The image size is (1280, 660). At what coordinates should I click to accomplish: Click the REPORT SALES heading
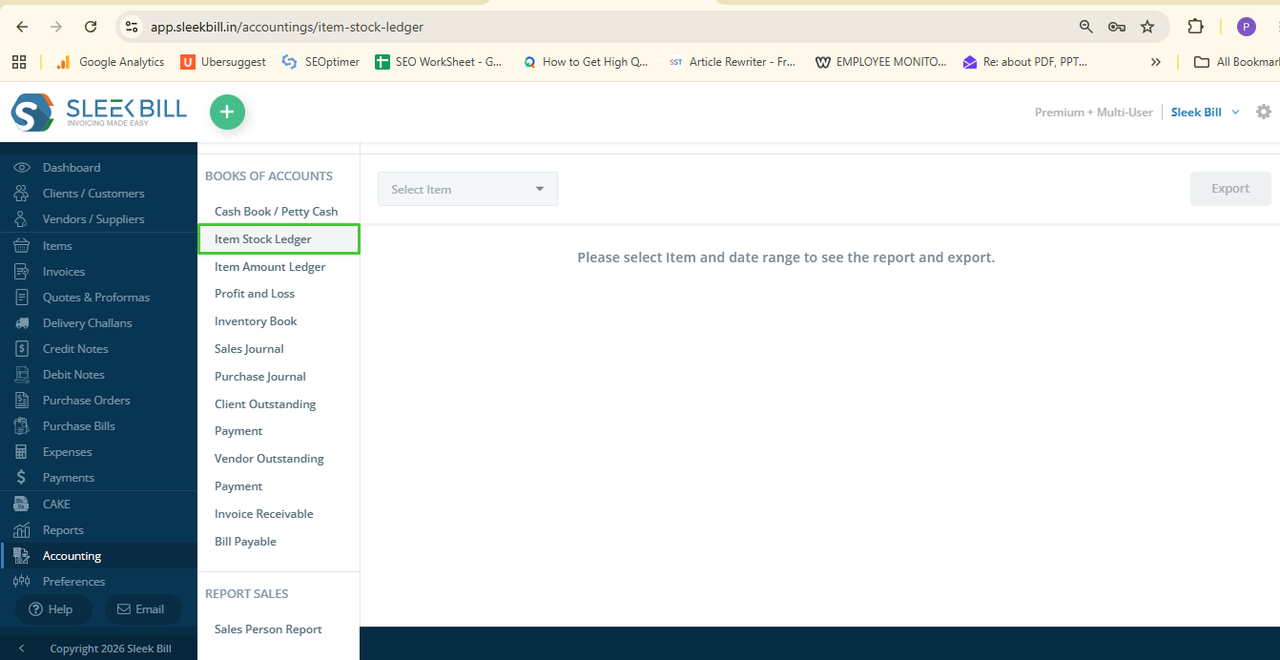tap(247, 594)
